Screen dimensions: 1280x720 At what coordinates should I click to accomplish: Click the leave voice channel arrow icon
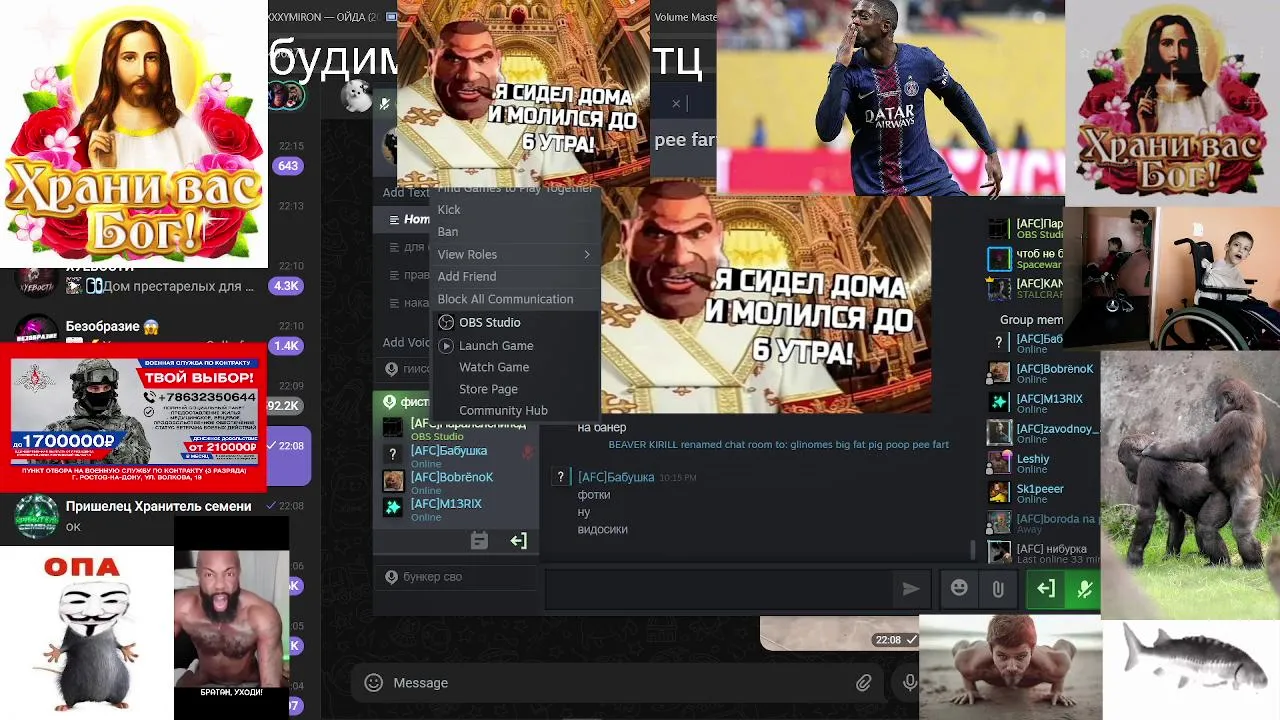click(x=518, y=540)
